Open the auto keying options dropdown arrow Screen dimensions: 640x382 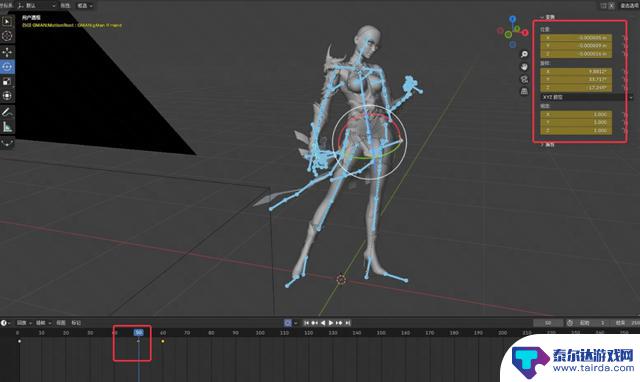tap(296, 323)
